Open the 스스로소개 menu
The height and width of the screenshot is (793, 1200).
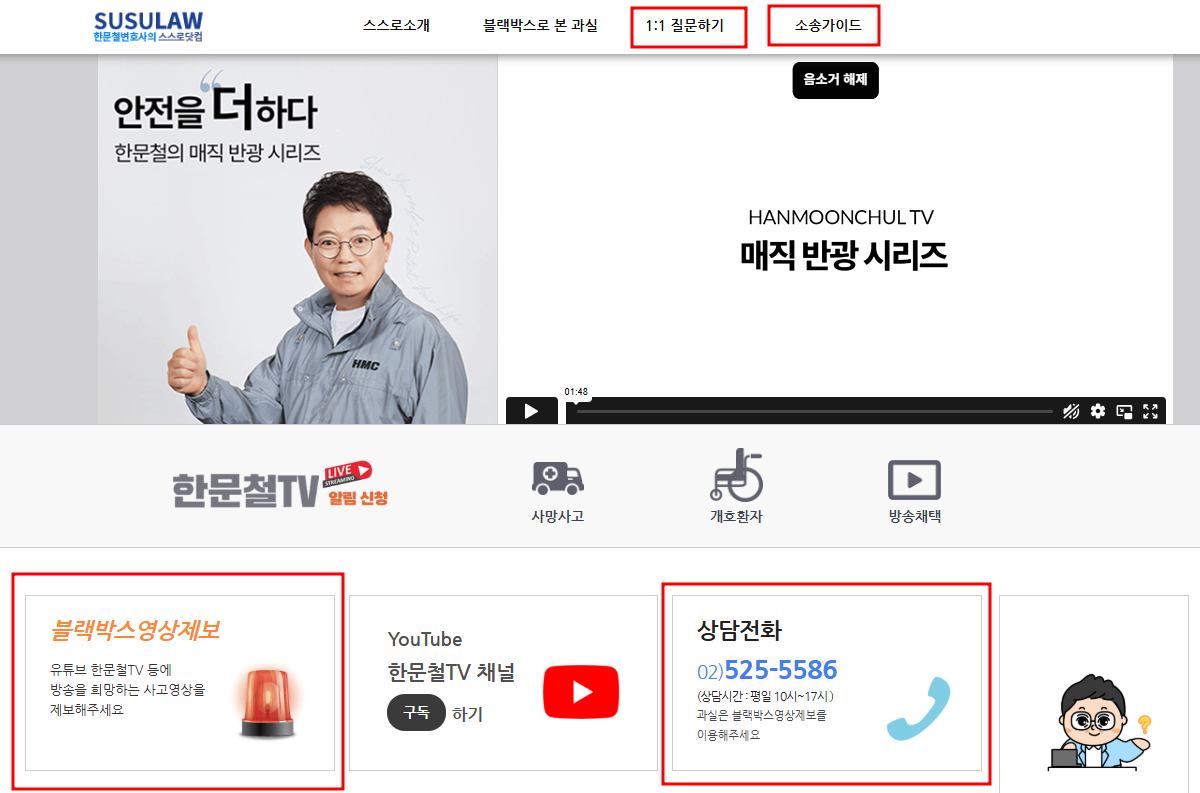pos(396,26)
